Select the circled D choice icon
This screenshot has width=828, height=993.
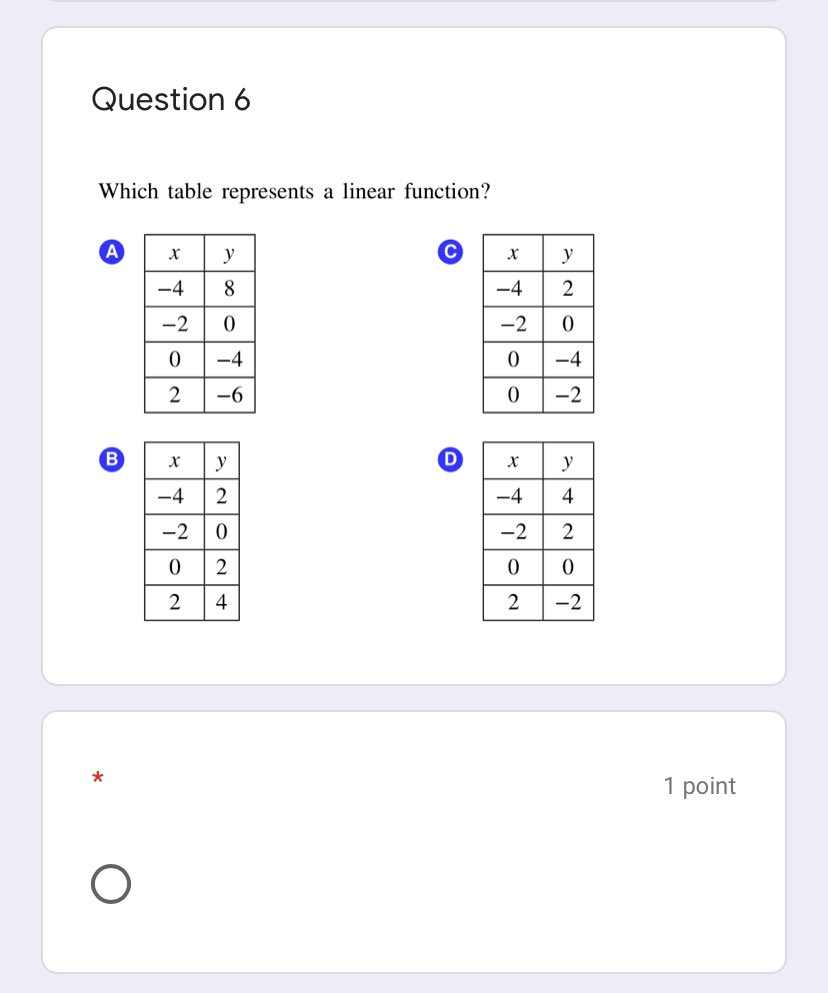point(450,459)
